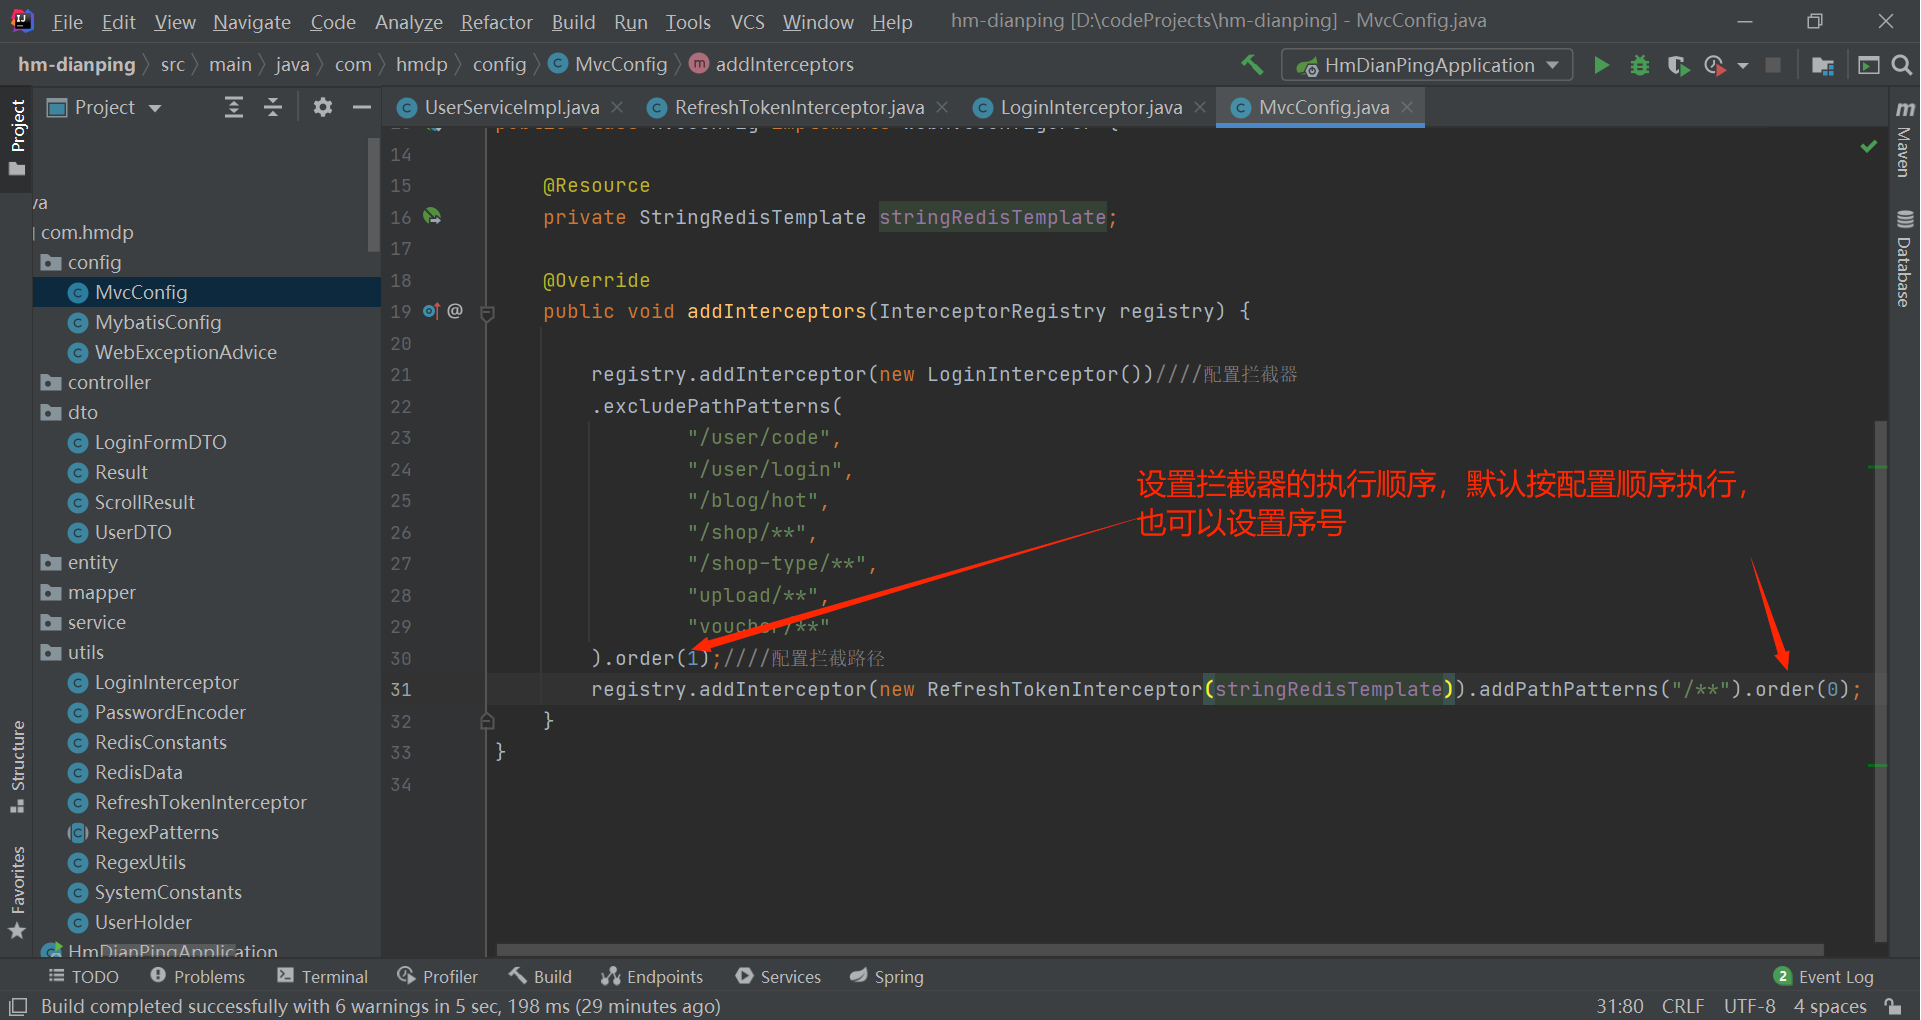Click the Profiler run icon in toolbar
The image size is (1921, 1020).
point(1715,65)
